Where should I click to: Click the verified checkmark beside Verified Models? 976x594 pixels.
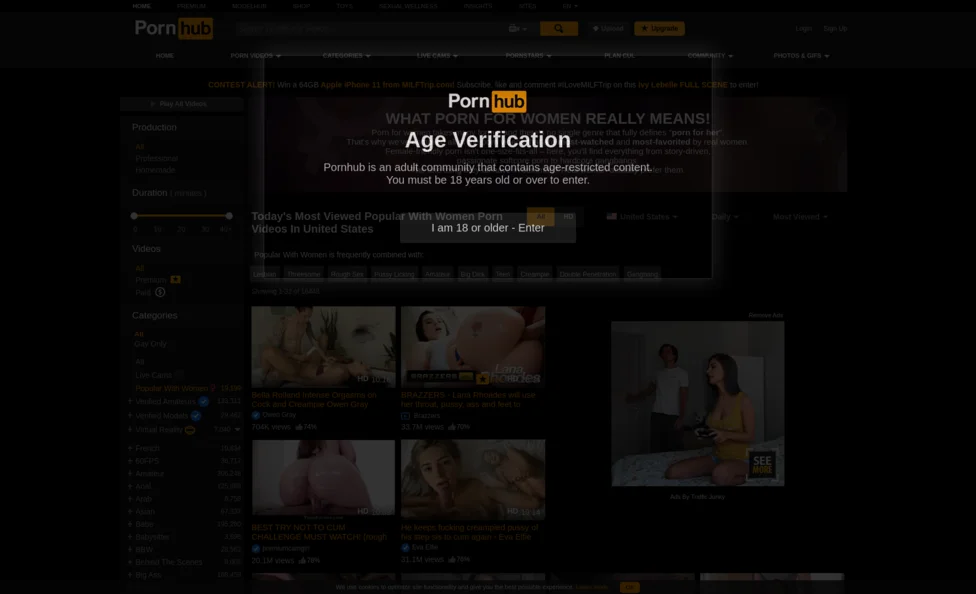pyautogui.click(x=195, y=416)
